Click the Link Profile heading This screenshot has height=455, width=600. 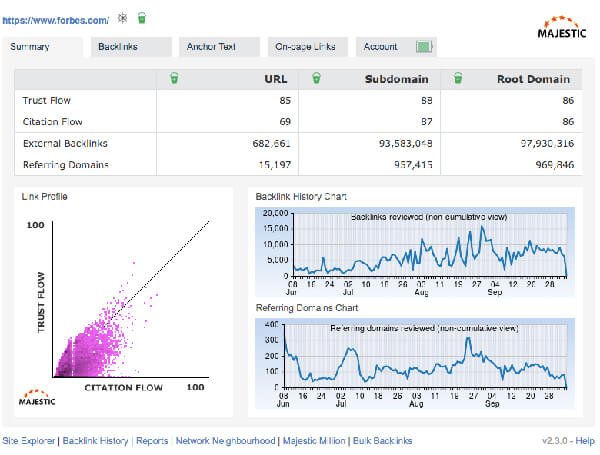44,197
